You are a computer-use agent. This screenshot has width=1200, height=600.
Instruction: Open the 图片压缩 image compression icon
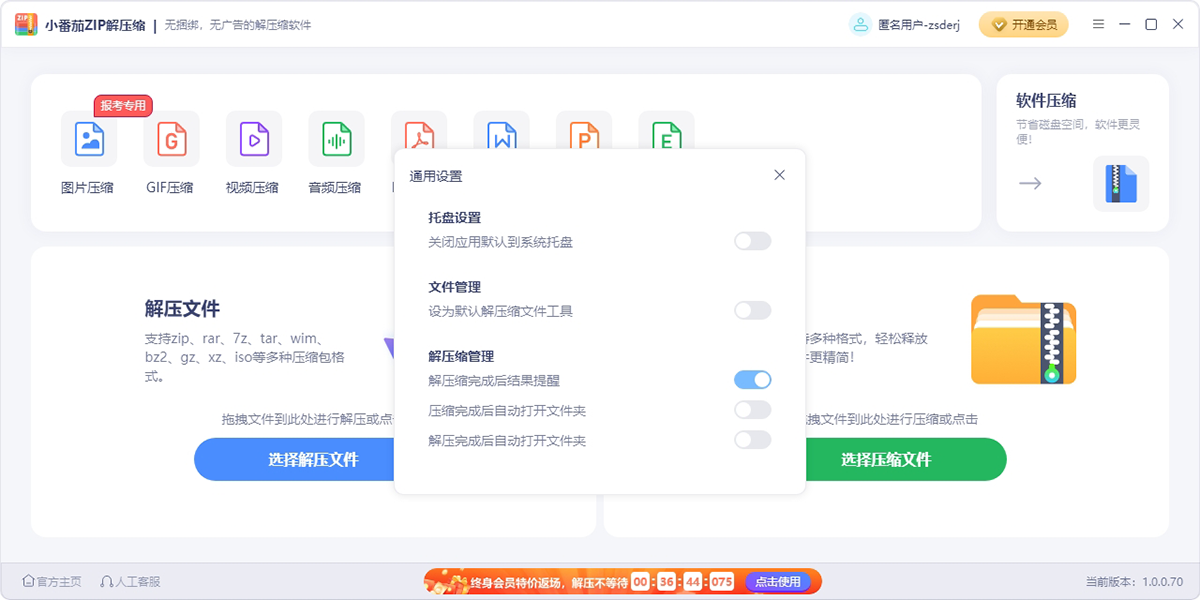(x=89, y=139)
